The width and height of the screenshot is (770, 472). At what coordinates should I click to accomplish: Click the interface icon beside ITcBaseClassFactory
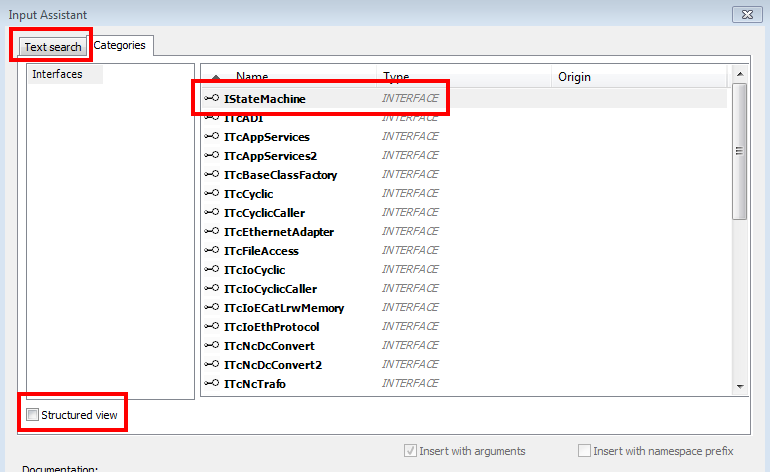(x=212, y=174)
